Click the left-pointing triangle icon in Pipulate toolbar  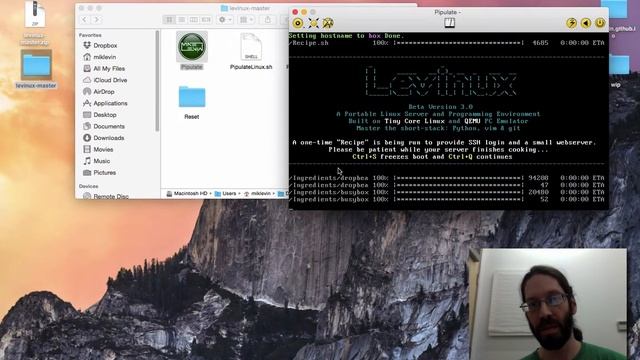click(586, 23)
